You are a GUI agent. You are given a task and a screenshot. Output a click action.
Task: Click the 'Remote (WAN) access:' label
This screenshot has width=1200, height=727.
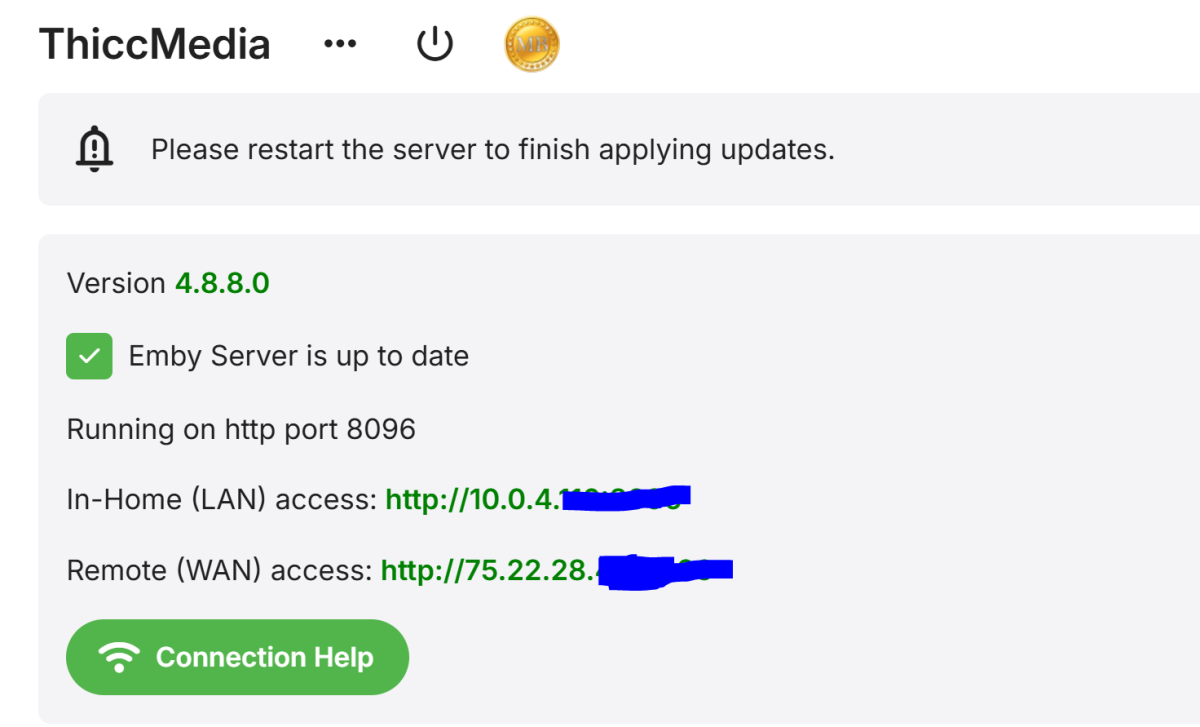click(219, 570)
